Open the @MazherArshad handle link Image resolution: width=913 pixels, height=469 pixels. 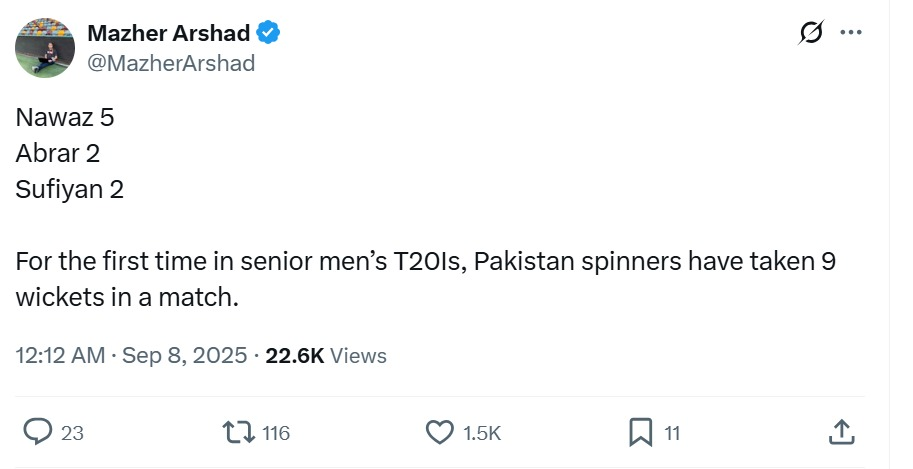(x=171, y=63)
